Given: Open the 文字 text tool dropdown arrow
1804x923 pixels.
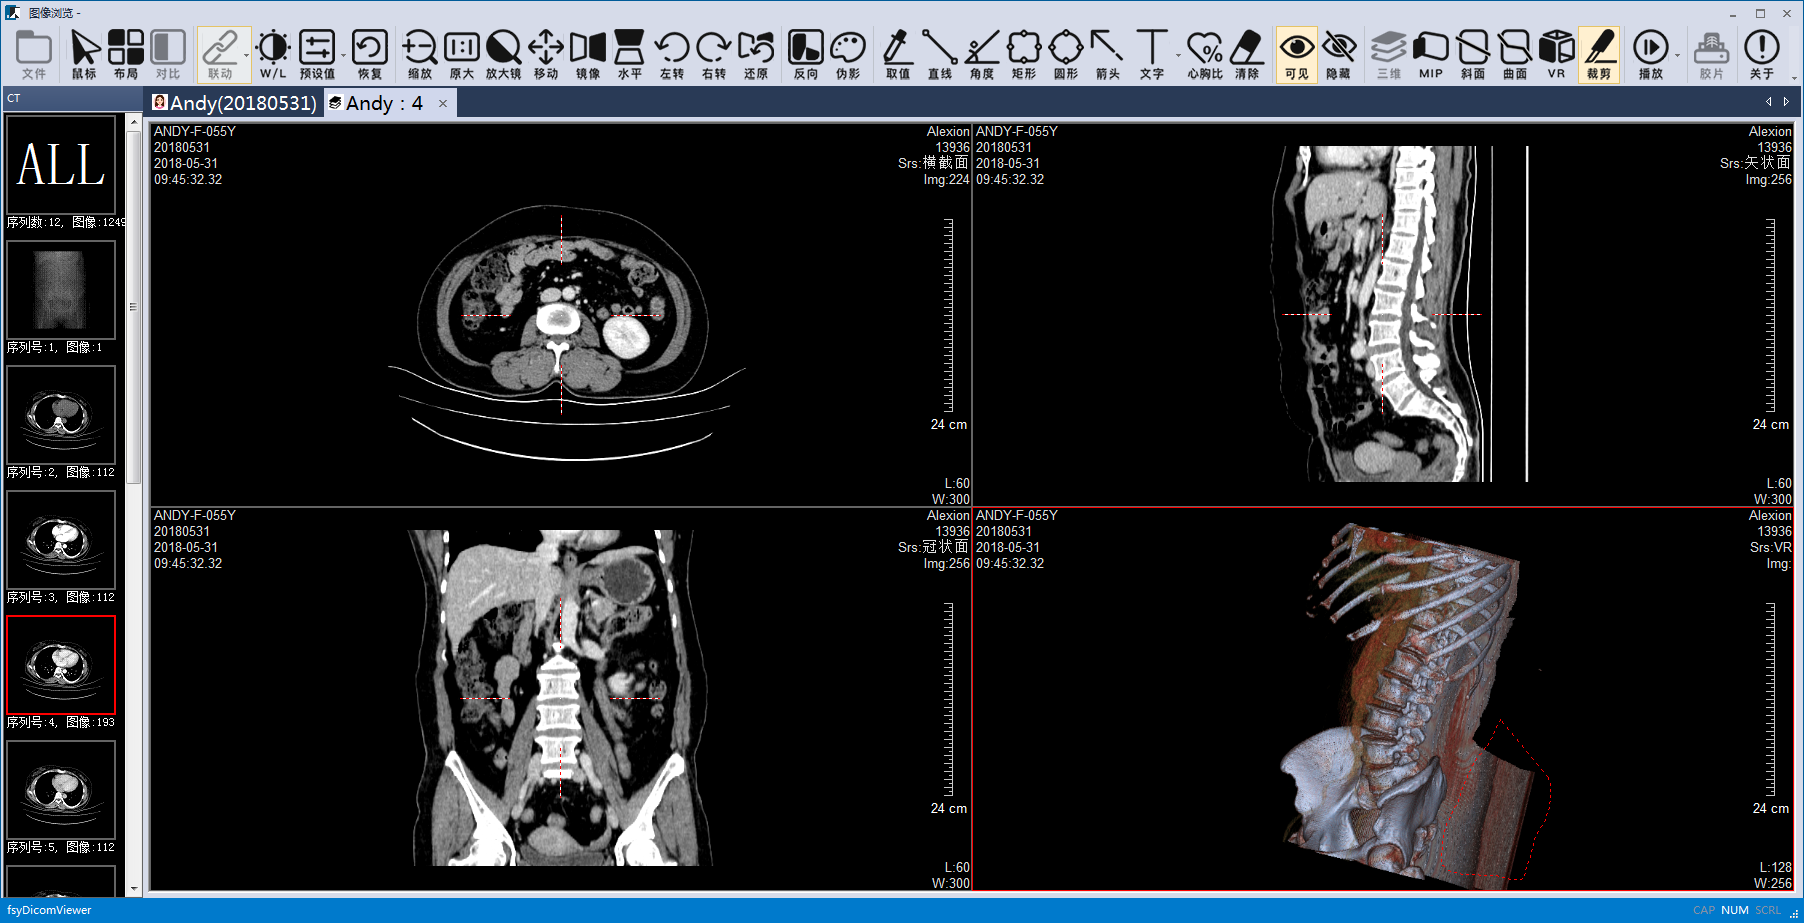Looking at the screenshot, I should (x=1178, y=56).
